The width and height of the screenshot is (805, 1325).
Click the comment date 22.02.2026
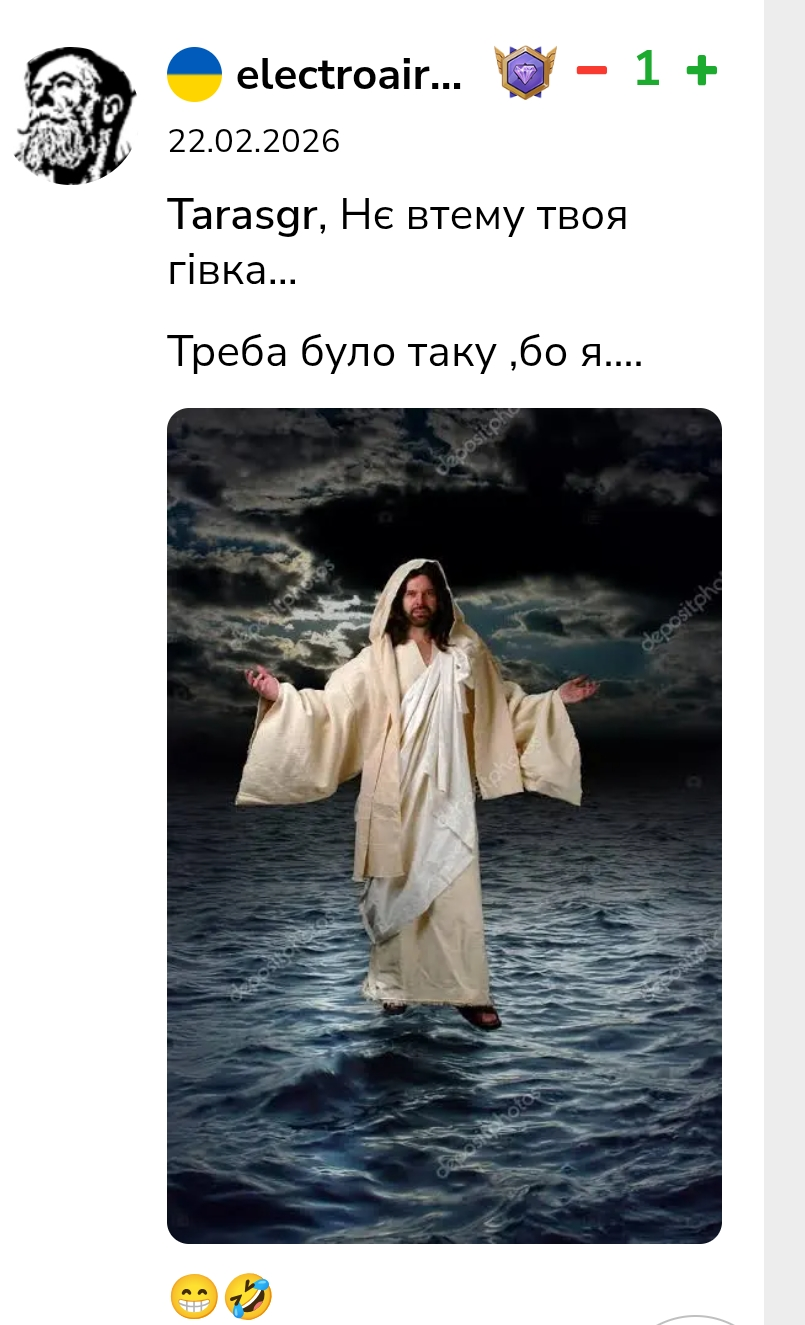[x=254, y=141]
